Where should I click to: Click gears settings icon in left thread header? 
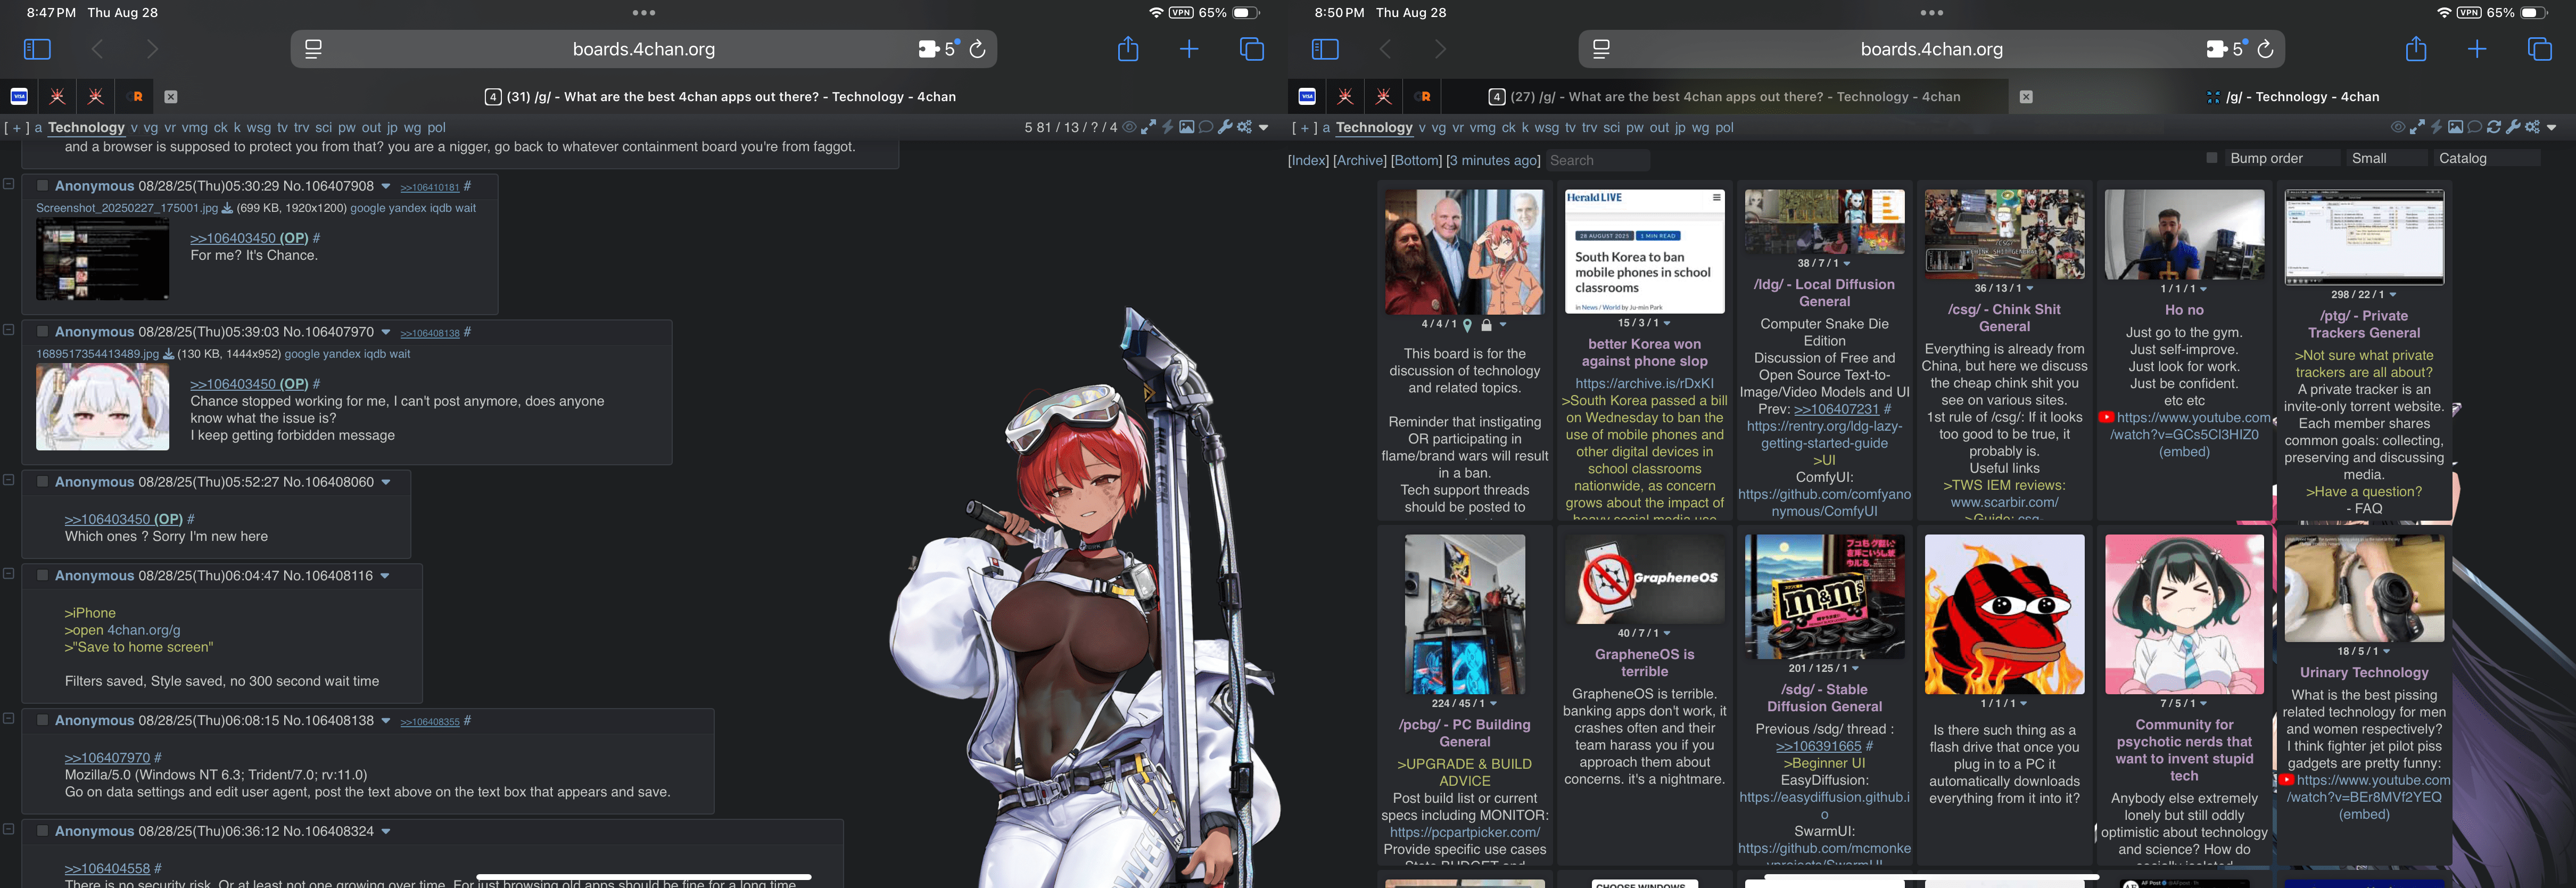[x=1244, y=127]
